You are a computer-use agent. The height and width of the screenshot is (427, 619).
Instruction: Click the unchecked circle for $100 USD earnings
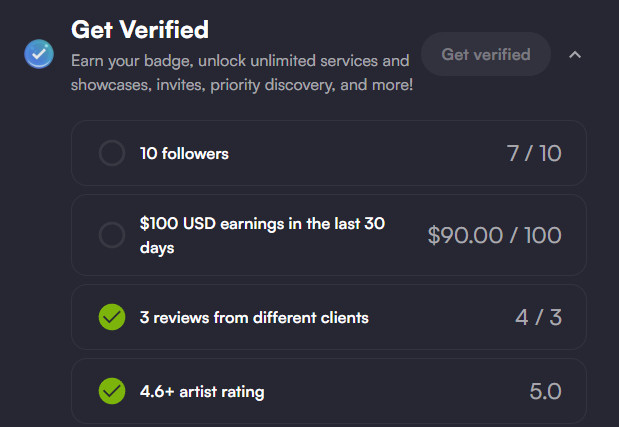(x=112, y=235)
